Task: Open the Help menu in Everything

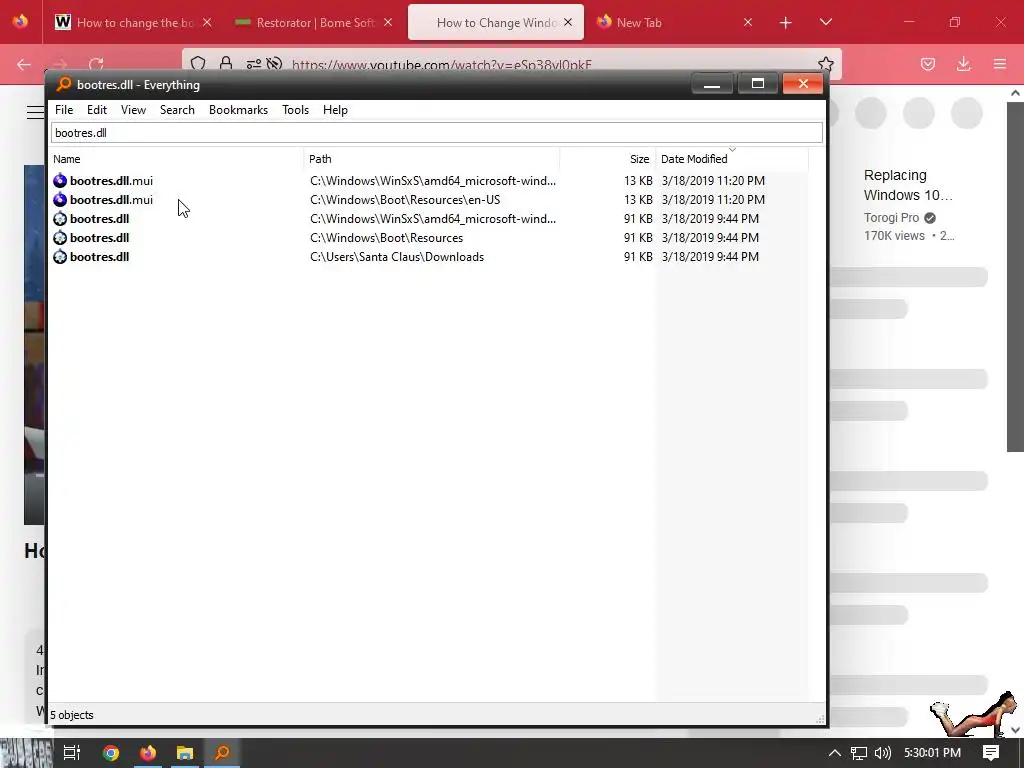Action: (x=335, y=110)
